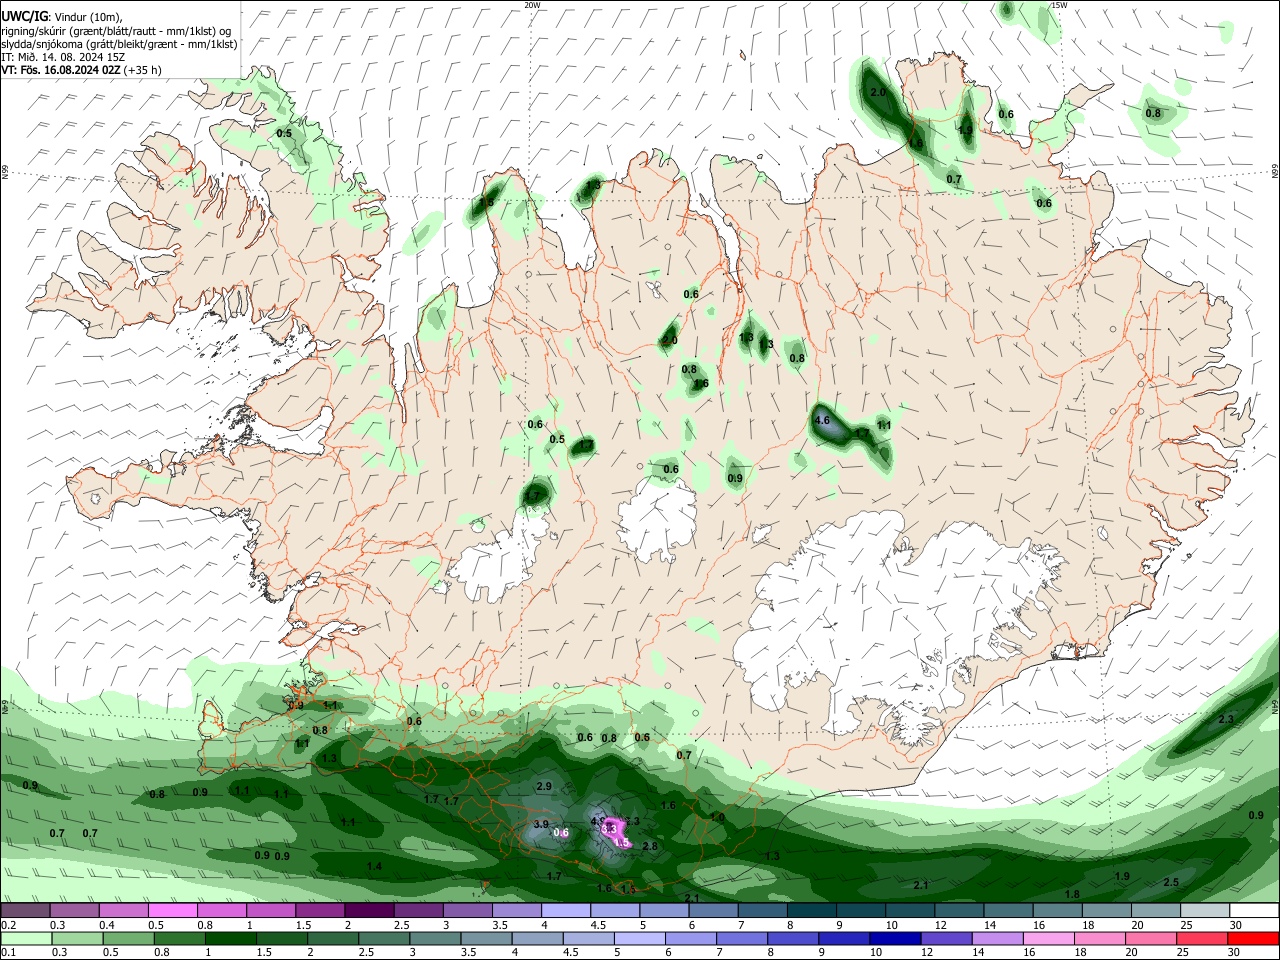Pick the palest green first rain legend swatch
Image resolution: width=1280 pixels, height=960 pixels.
point(26,938)
